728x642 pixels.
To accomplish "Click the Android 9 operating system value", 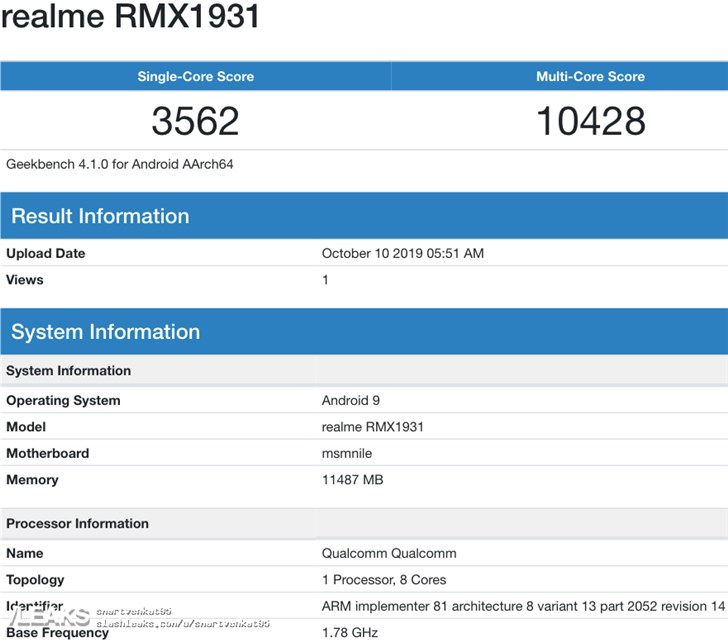I will click(350, 401).
